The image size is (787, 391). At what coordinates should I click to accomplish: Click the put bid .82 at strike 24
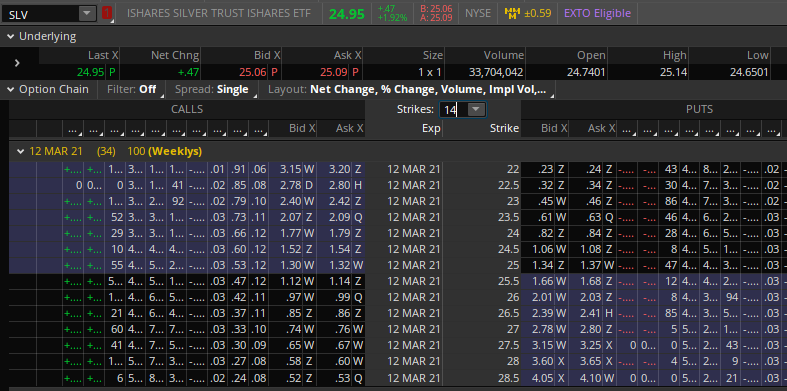(545, 233)
